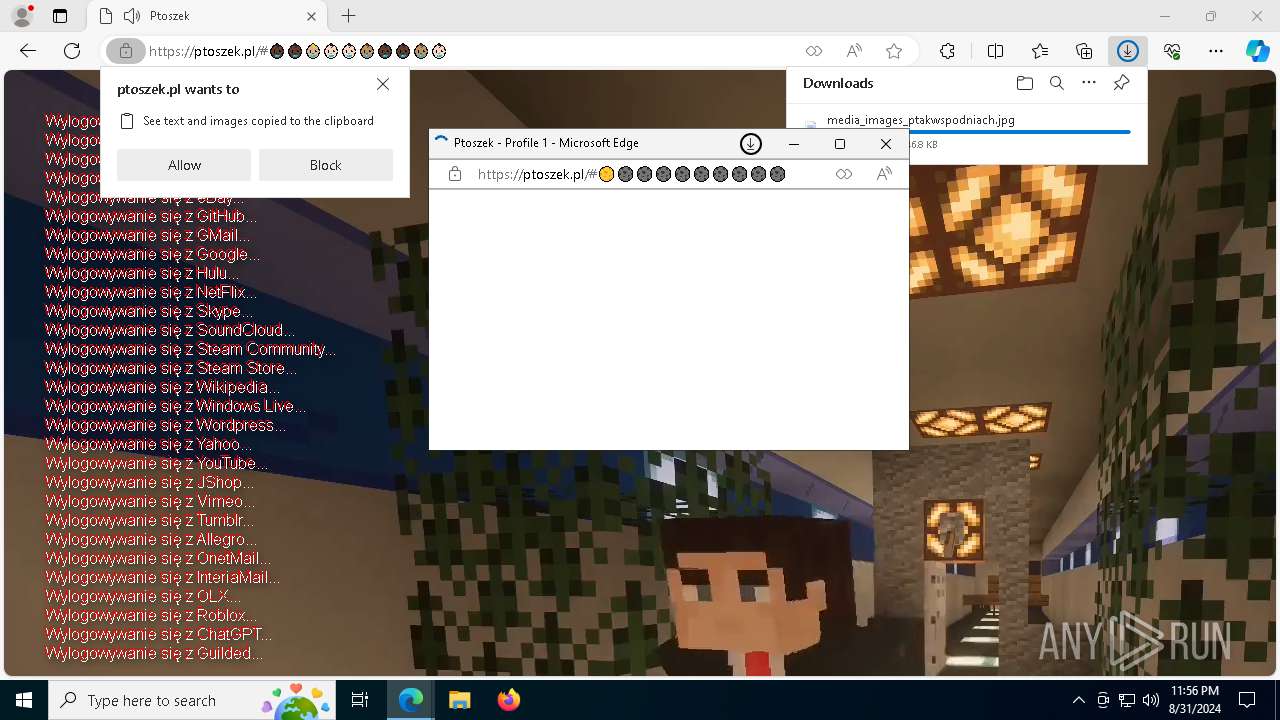Open volume control in system tray
The width and height of the screenshot is (1280, 720).
pyautogui.click(x=1150, y=700)
